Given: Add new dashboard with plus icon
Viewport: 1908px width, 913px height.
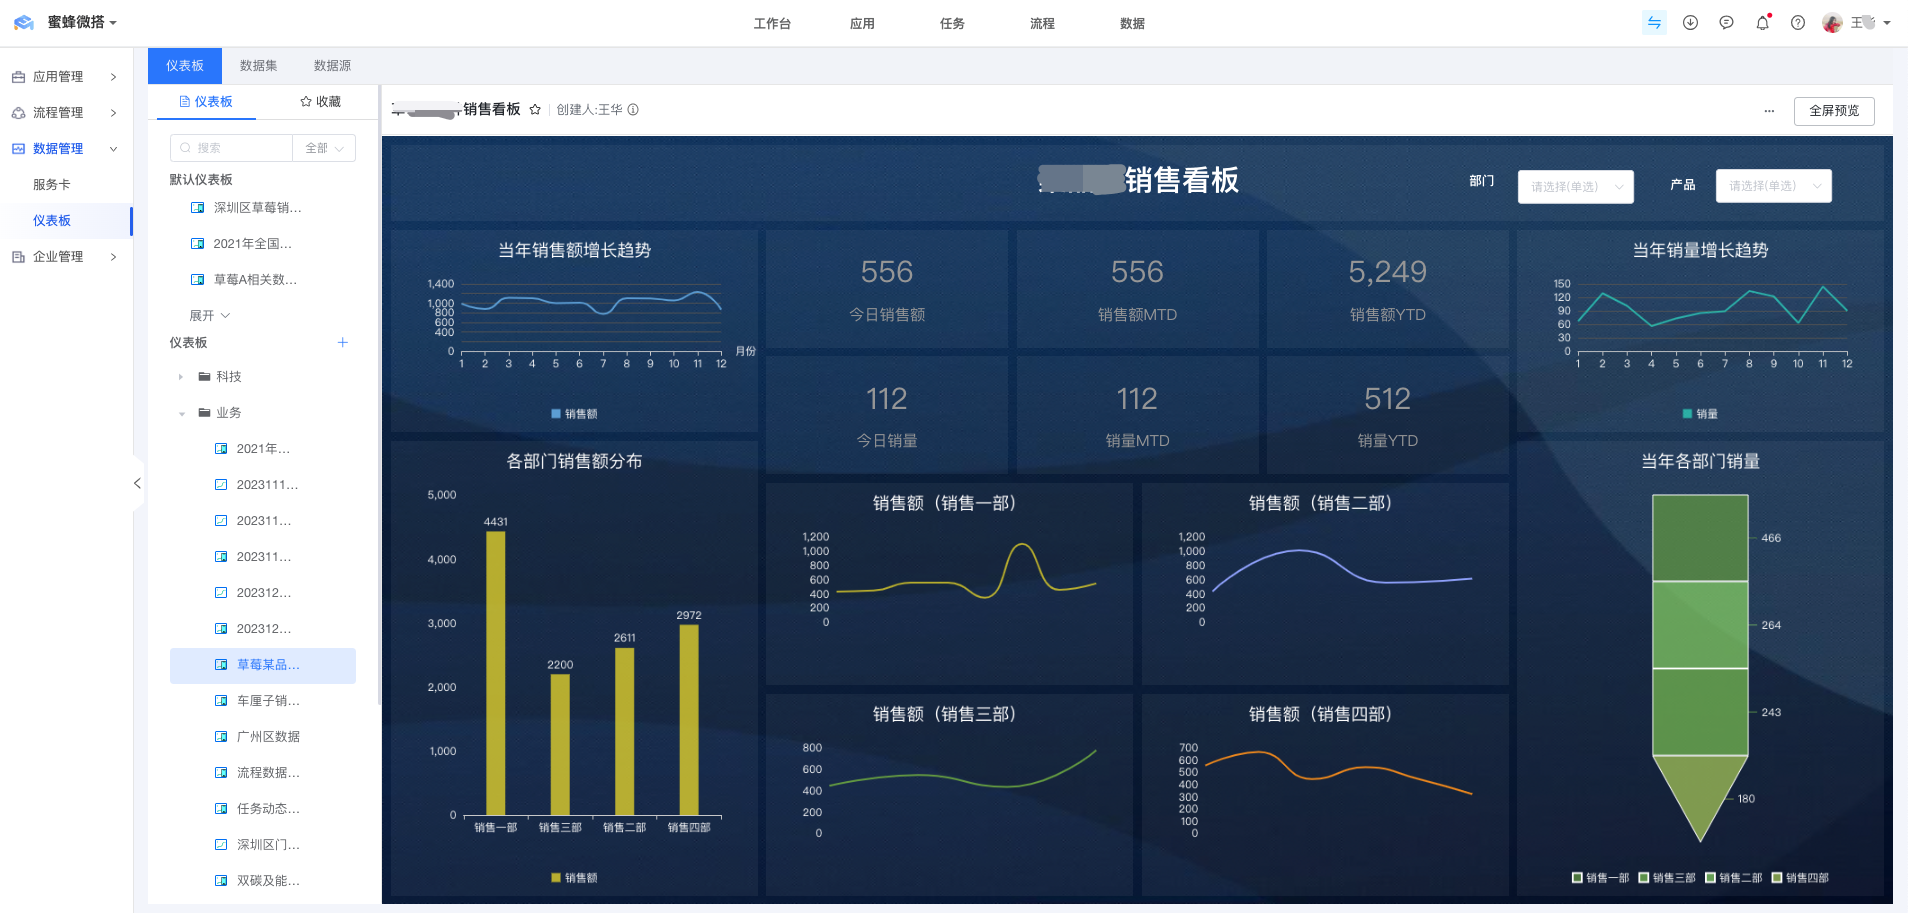Looking at the screenshot, I should pos(343,343).
